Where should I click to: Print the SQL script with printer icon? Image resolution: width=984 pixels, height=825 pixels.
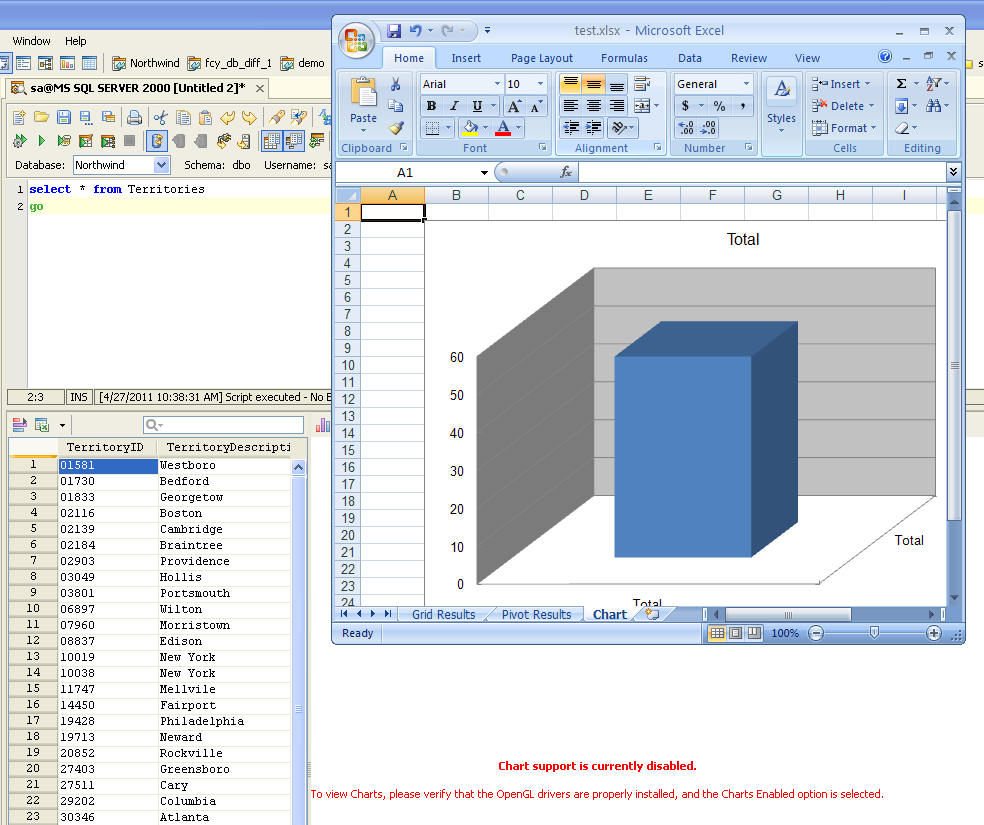(x=134, y=117)
